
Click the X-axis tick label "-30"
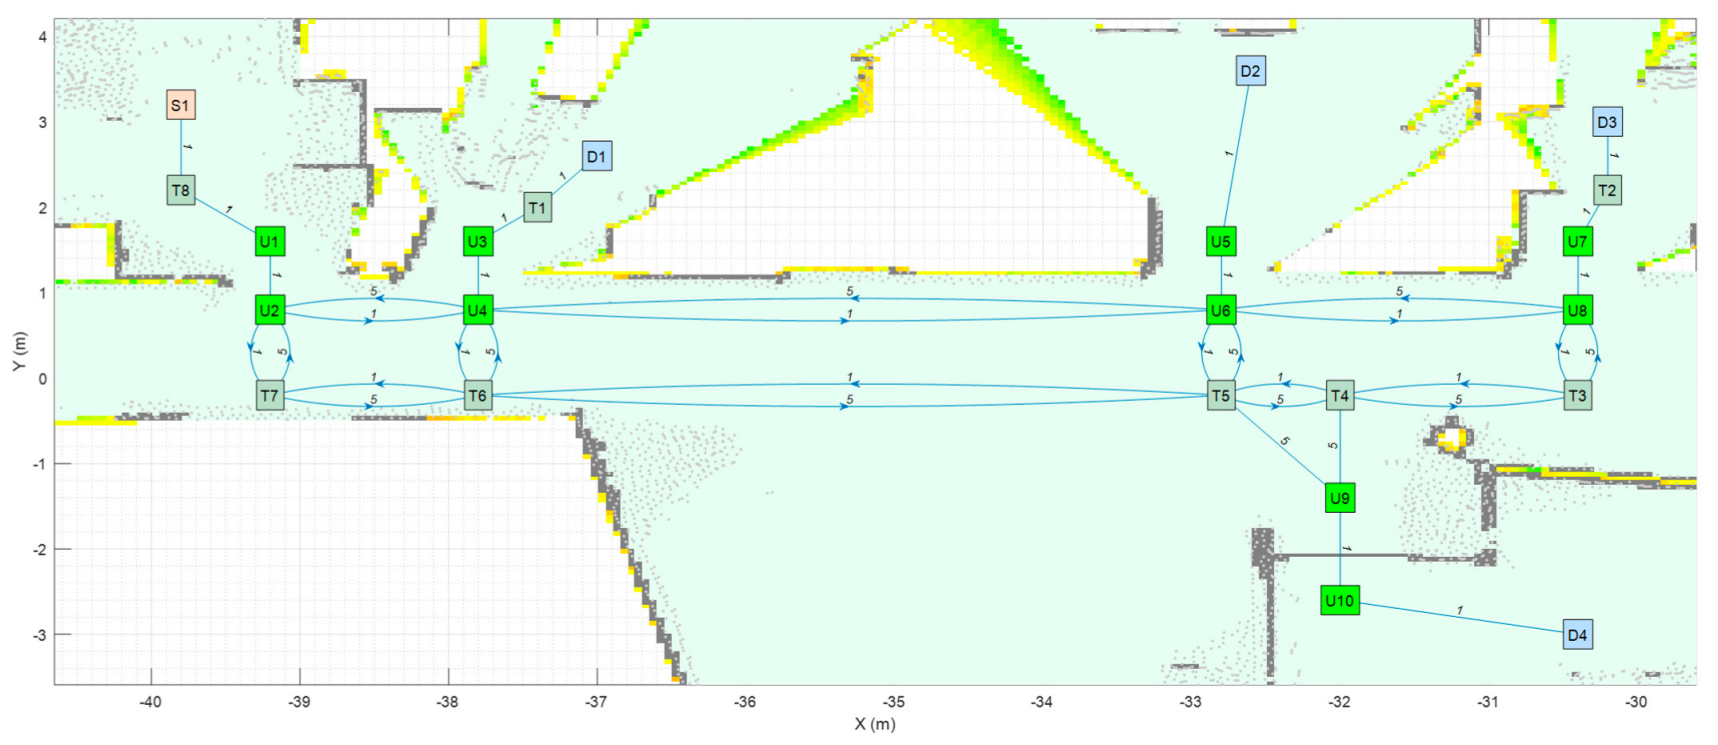click(1636, 702)
